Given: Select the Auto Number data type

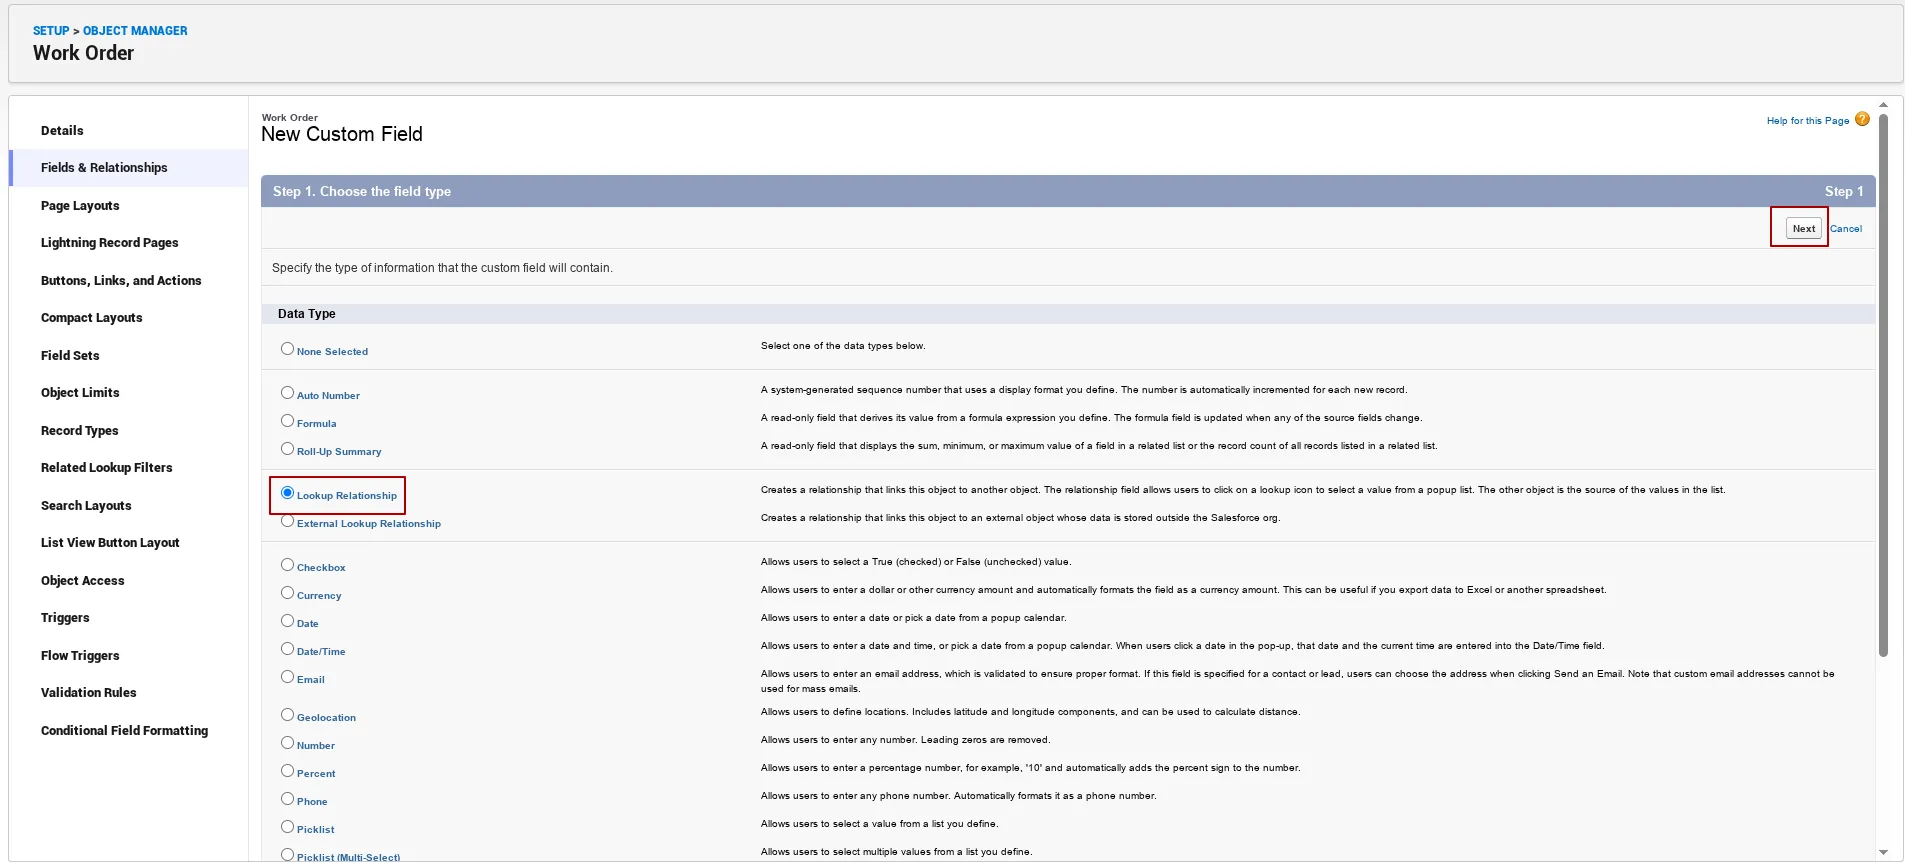Looking at the screenshot, I should (287, 393).
